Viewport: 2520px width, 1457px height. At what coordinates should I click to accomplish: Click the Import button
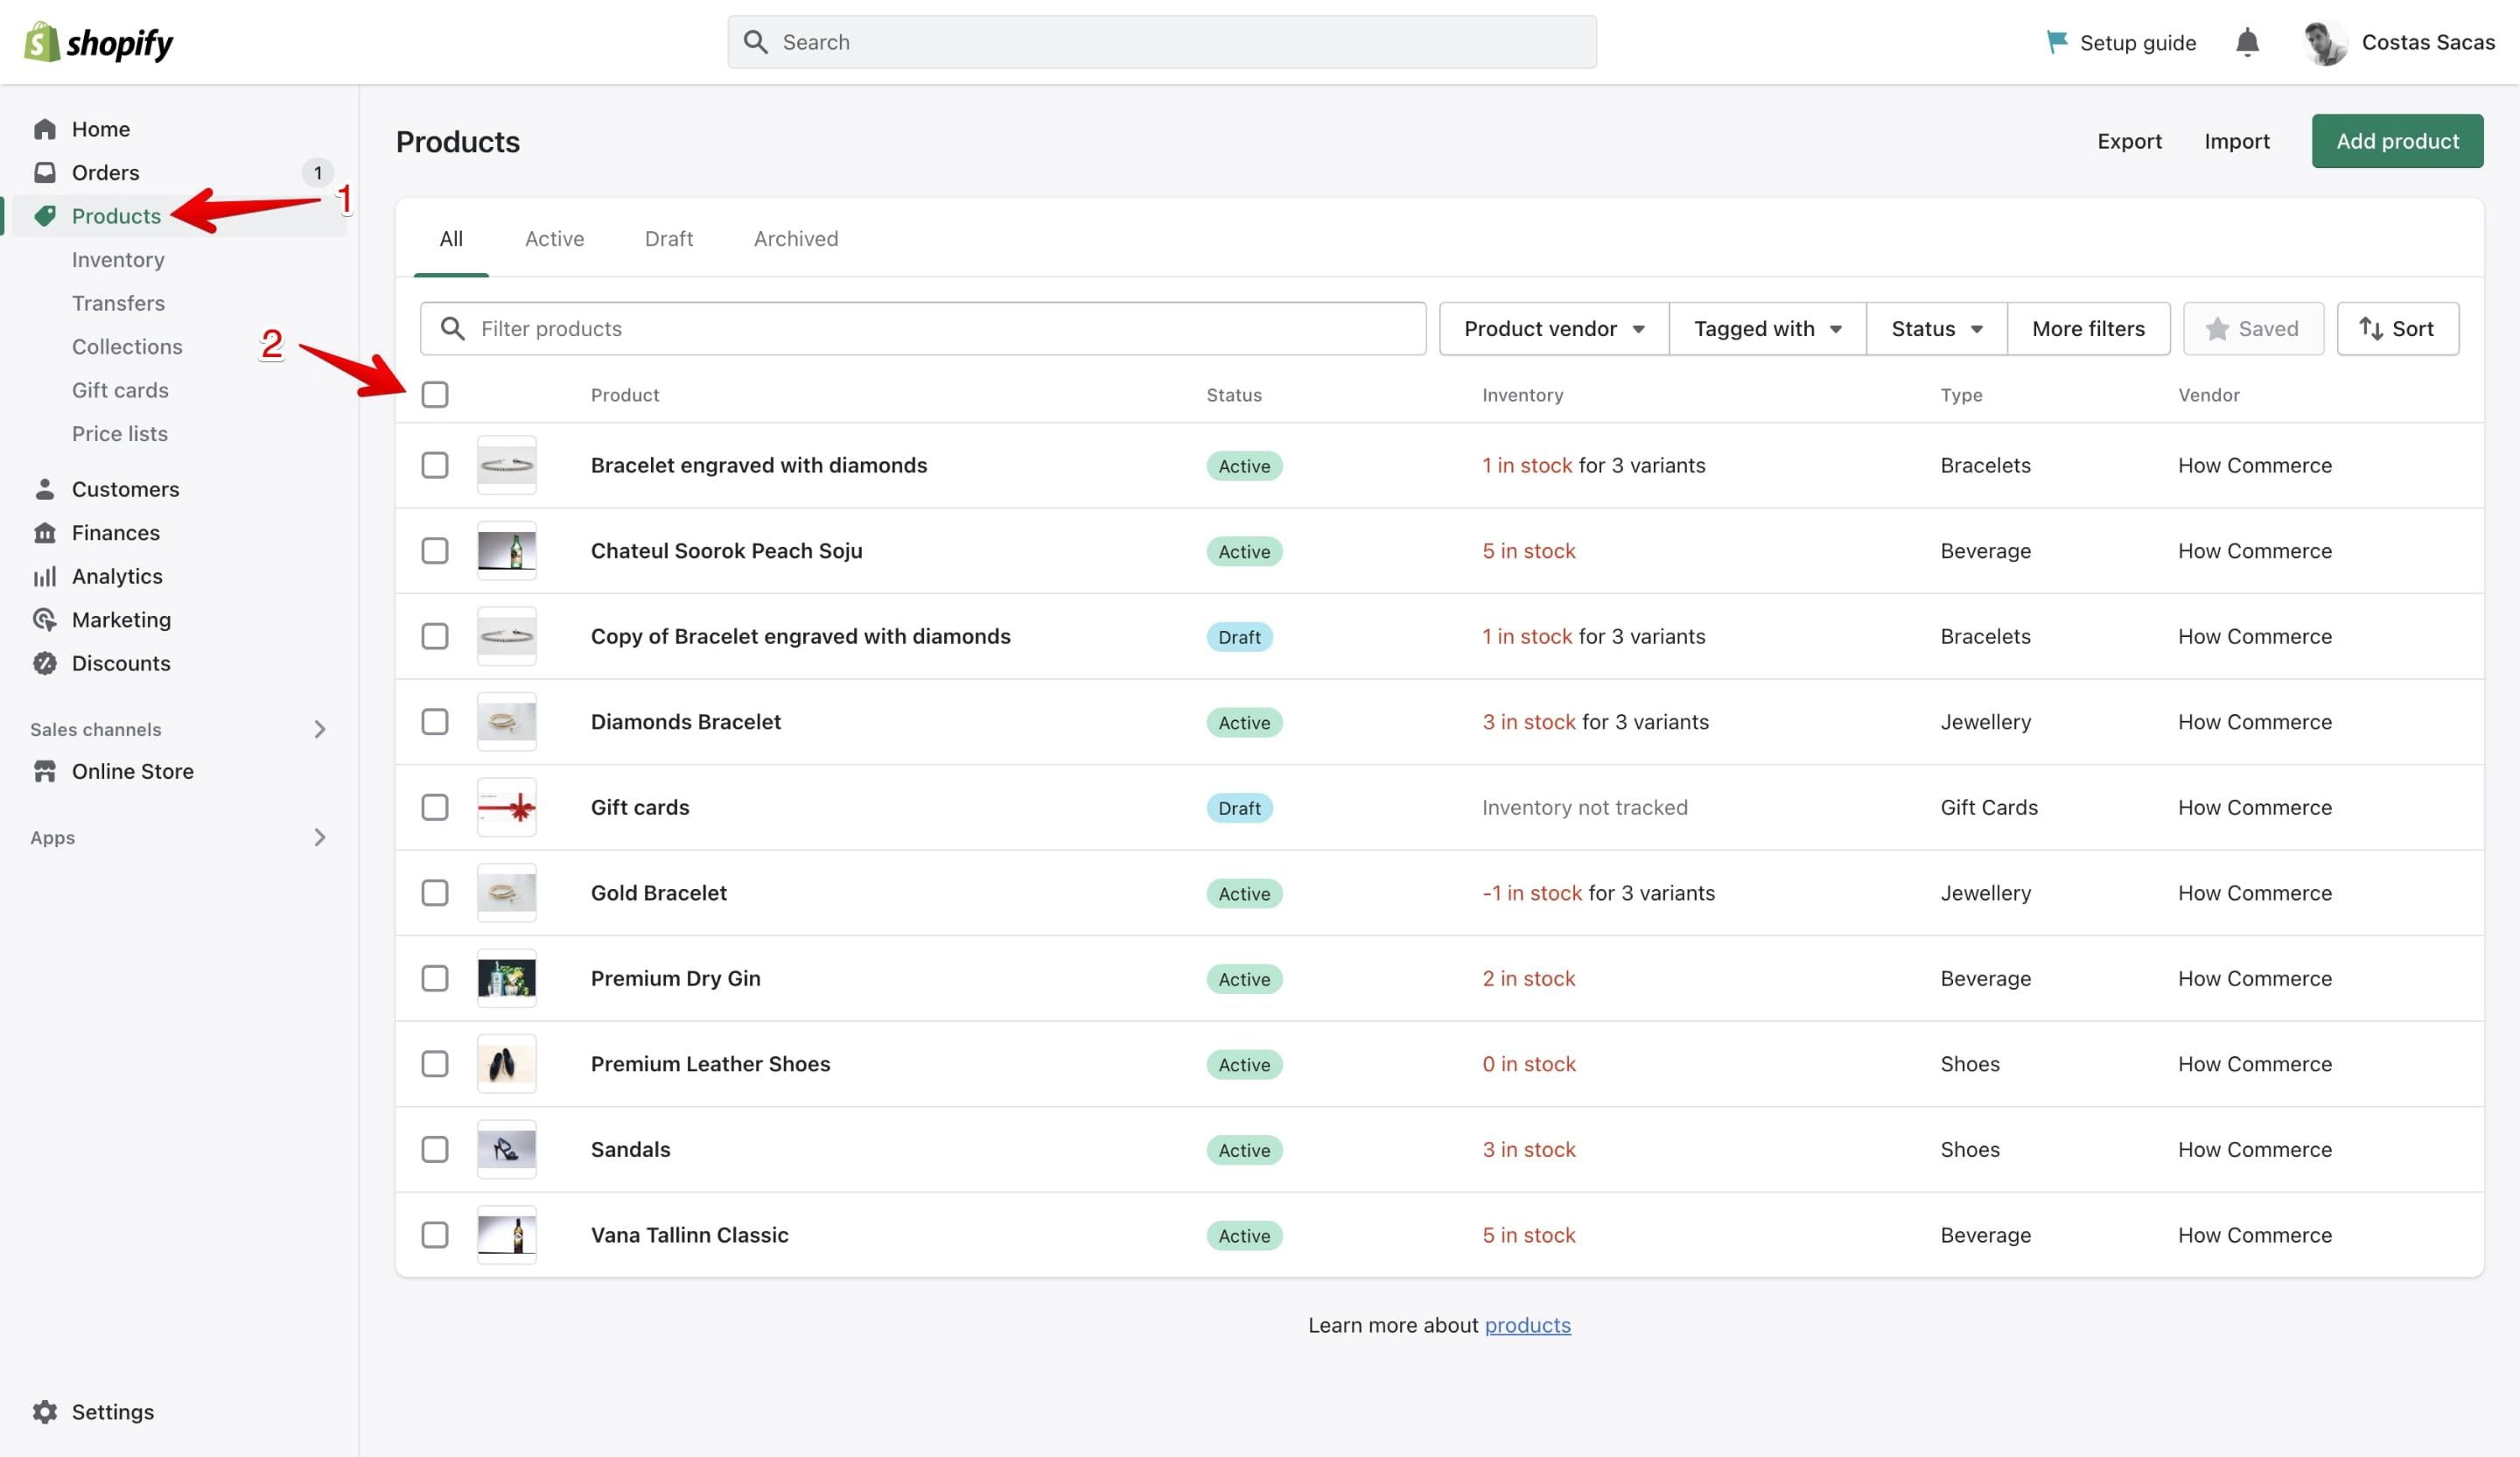click(x=2237, y=141)
